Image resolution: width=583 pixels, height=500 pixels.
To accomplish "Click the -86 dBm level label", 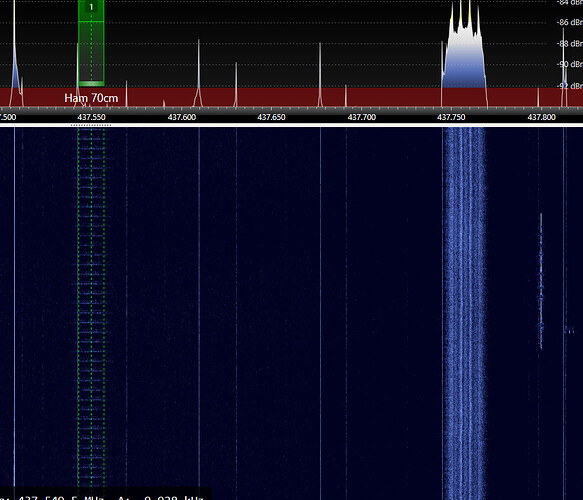I will coord(570,22).
